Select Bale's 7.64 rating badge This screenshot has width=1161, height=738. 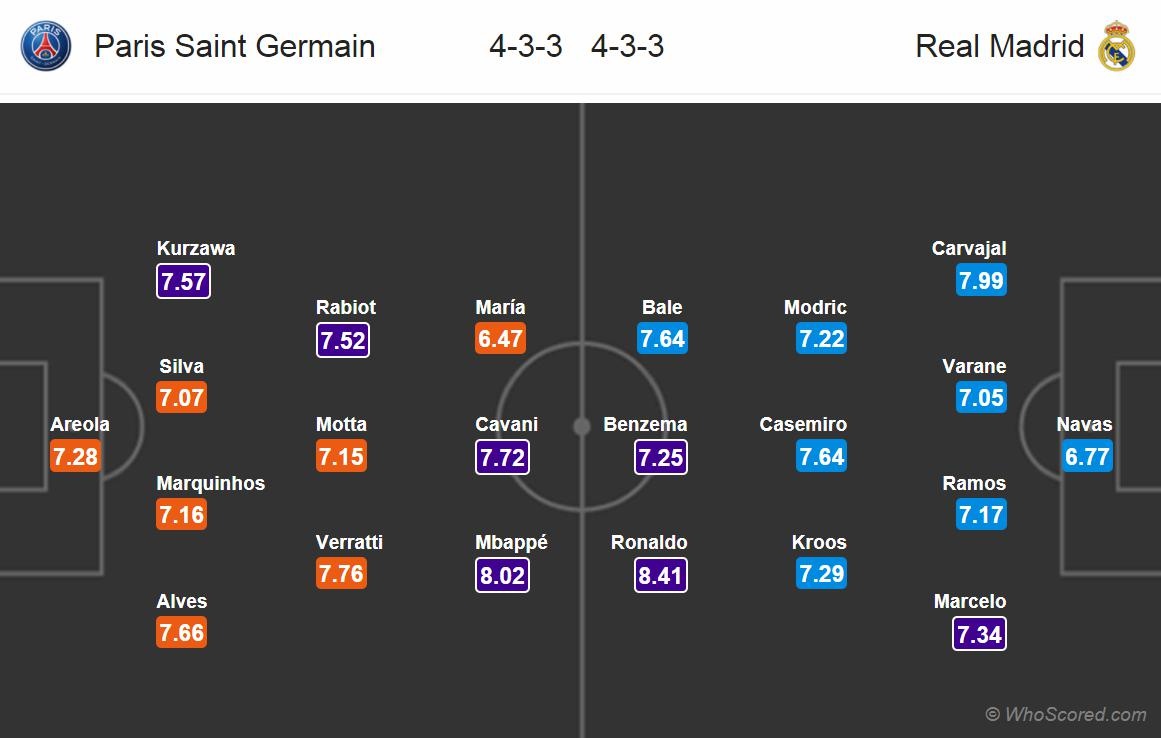662,339
